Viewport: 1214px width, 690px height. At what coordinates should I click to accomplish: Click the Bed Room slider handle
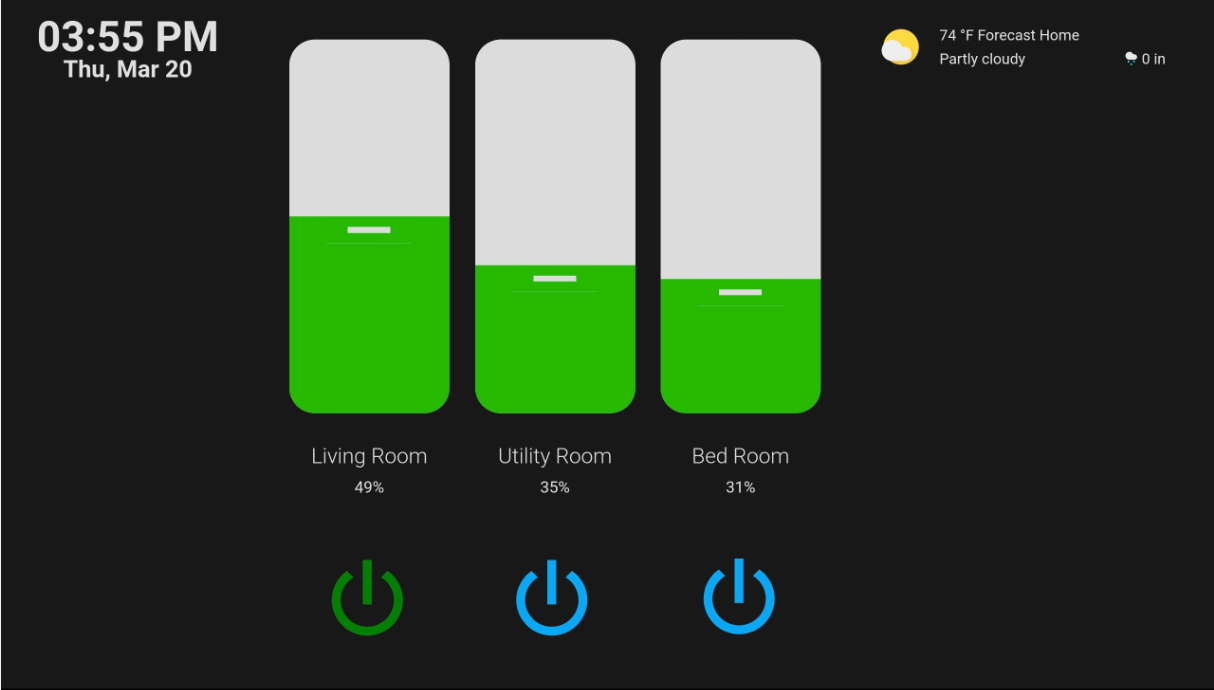(x=740, y=292)
